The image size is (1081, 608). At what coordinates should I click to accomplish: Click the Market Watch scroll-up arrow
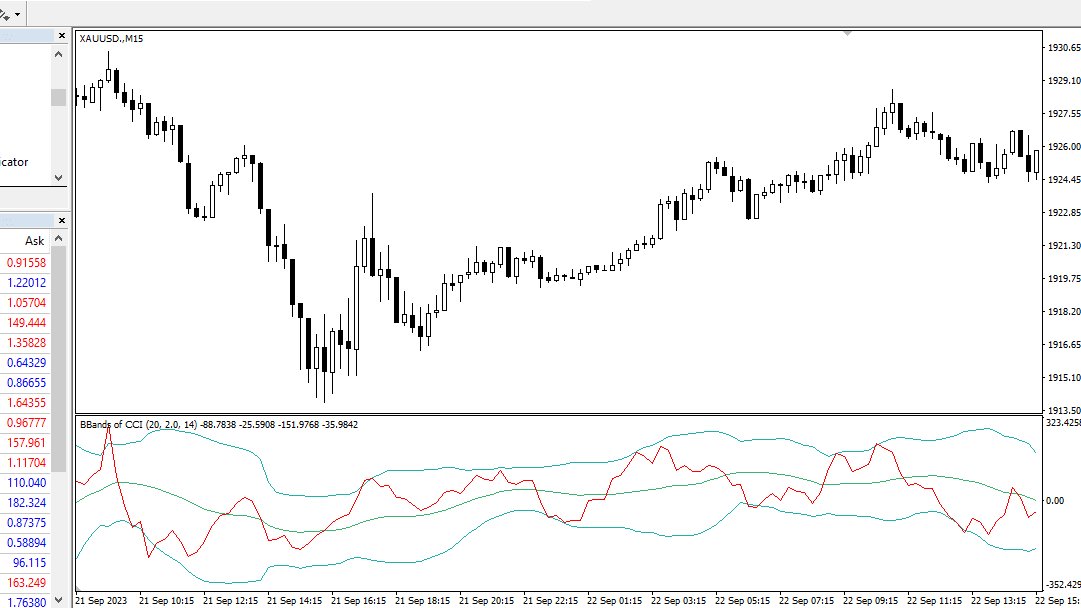pyautogui.click(x=59, y=239)
